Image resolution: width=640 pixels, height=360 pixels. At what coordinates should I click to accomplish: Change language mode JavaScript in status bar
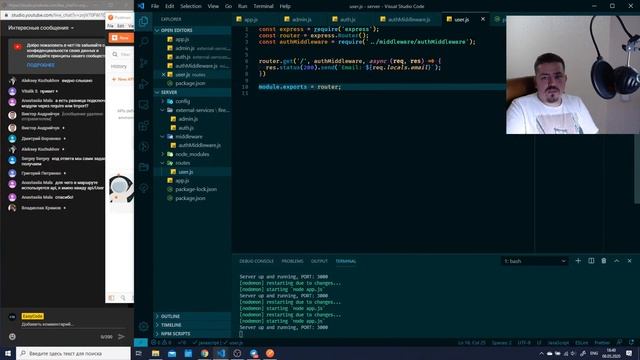558,343
